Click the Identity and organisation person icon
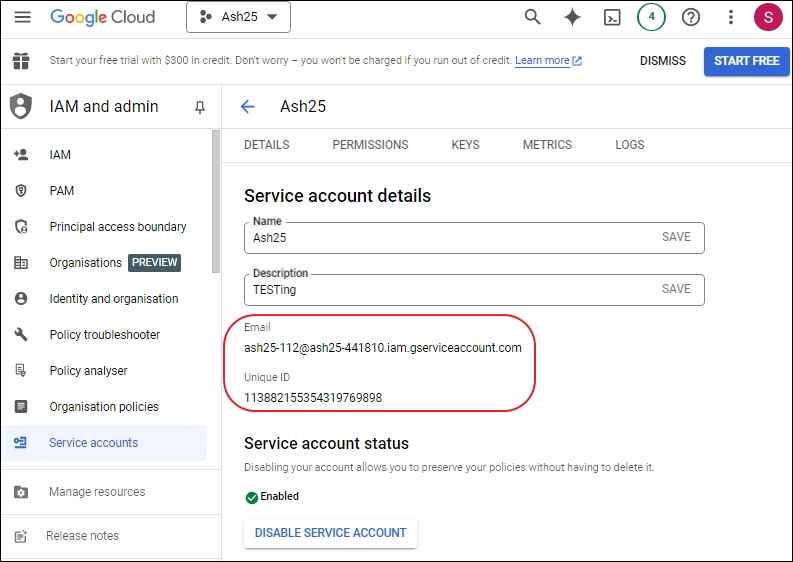This screenshot has width=793, height=562. [x=21, y=298]
